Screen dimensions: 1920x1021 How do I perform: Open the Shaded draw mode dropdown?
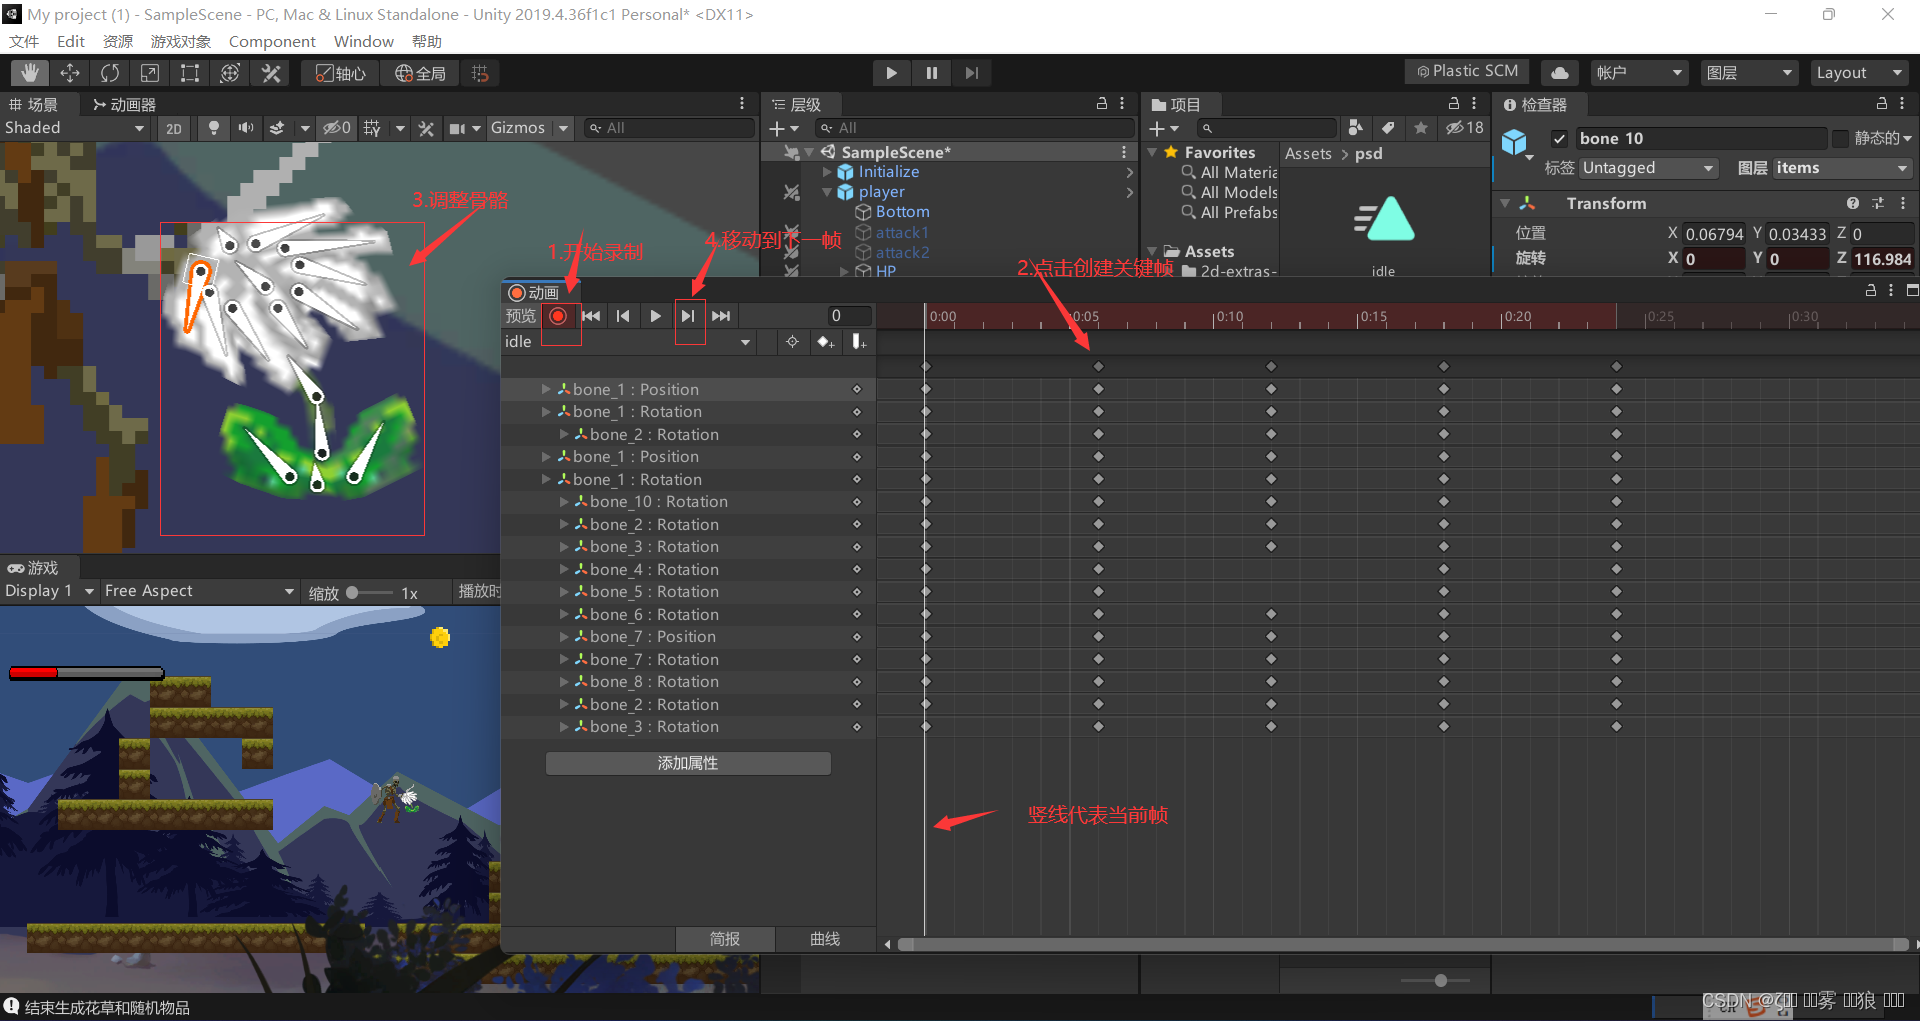click(x=75, y=128)
